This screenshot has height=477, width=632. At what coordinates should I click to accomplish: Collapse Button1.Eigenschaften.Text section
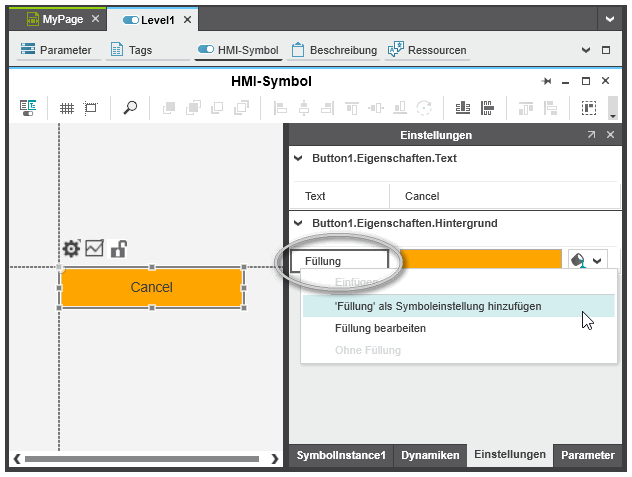click(x=297, y=158)
